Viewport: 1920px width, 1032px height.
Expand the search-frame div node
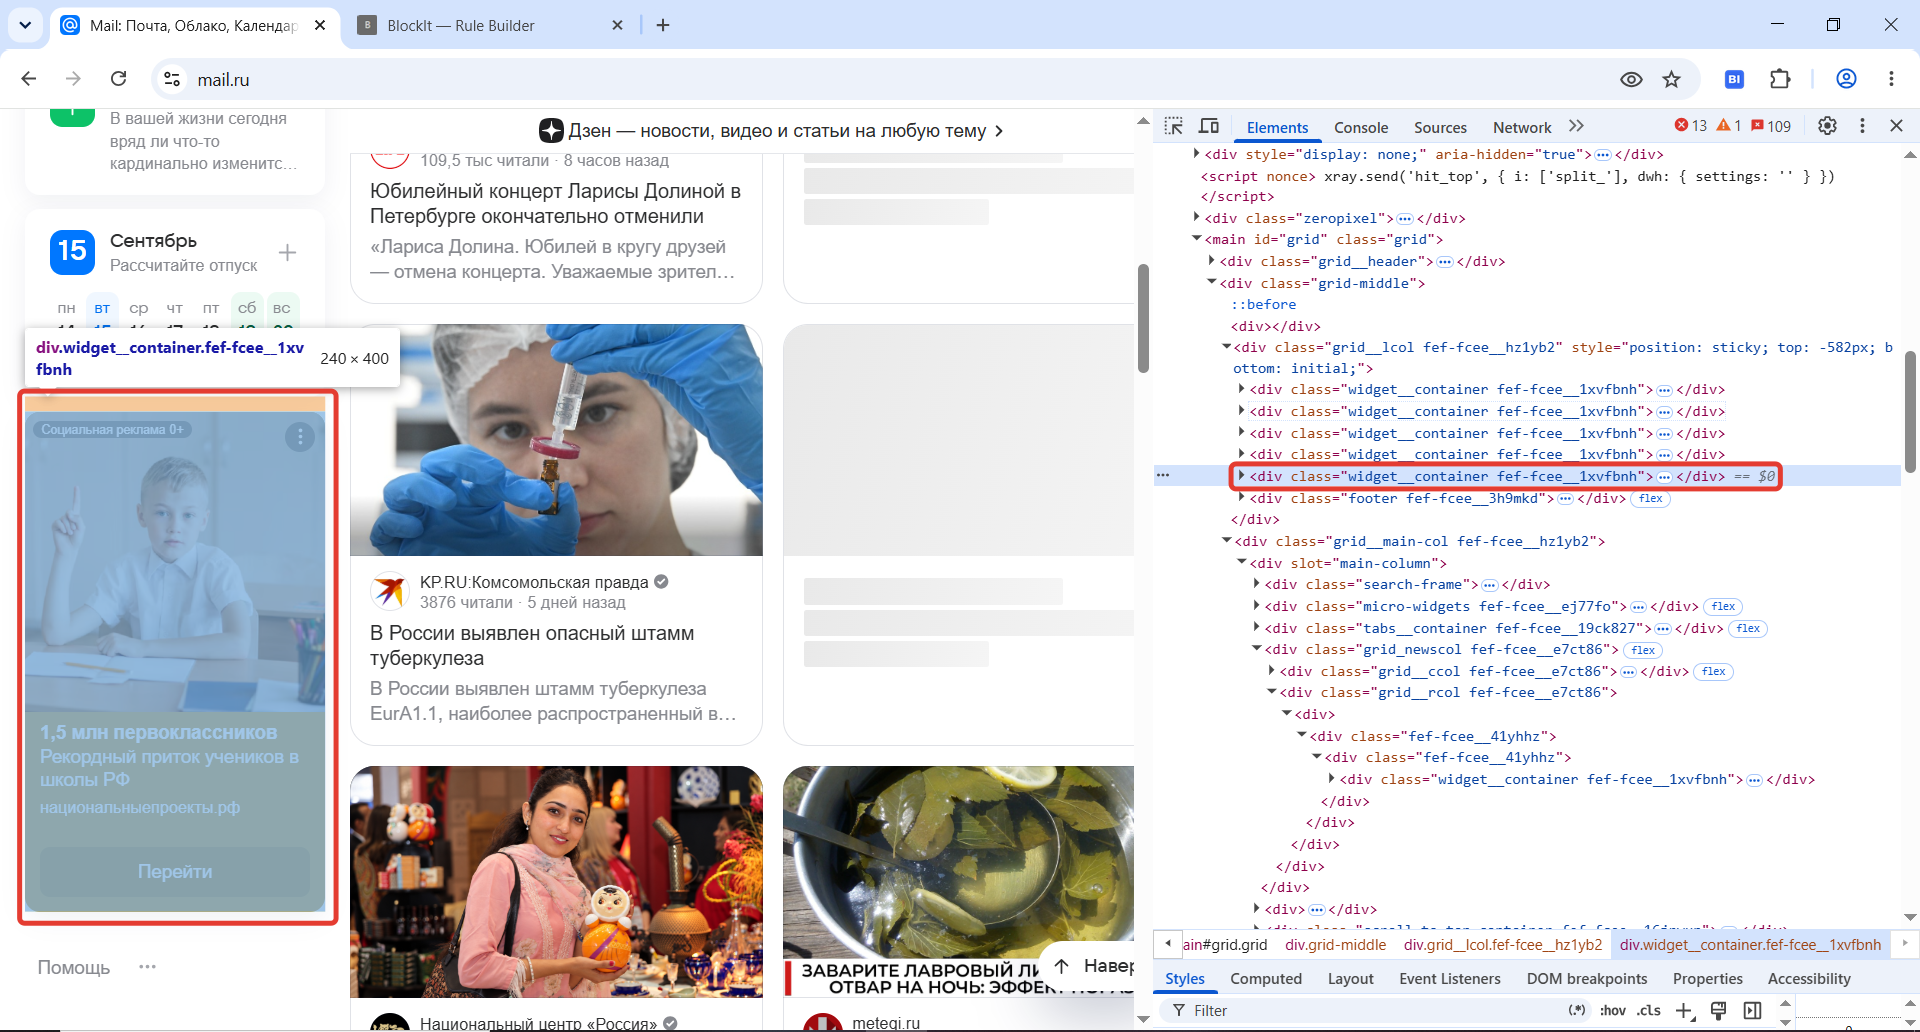(x=1256, y=584)
